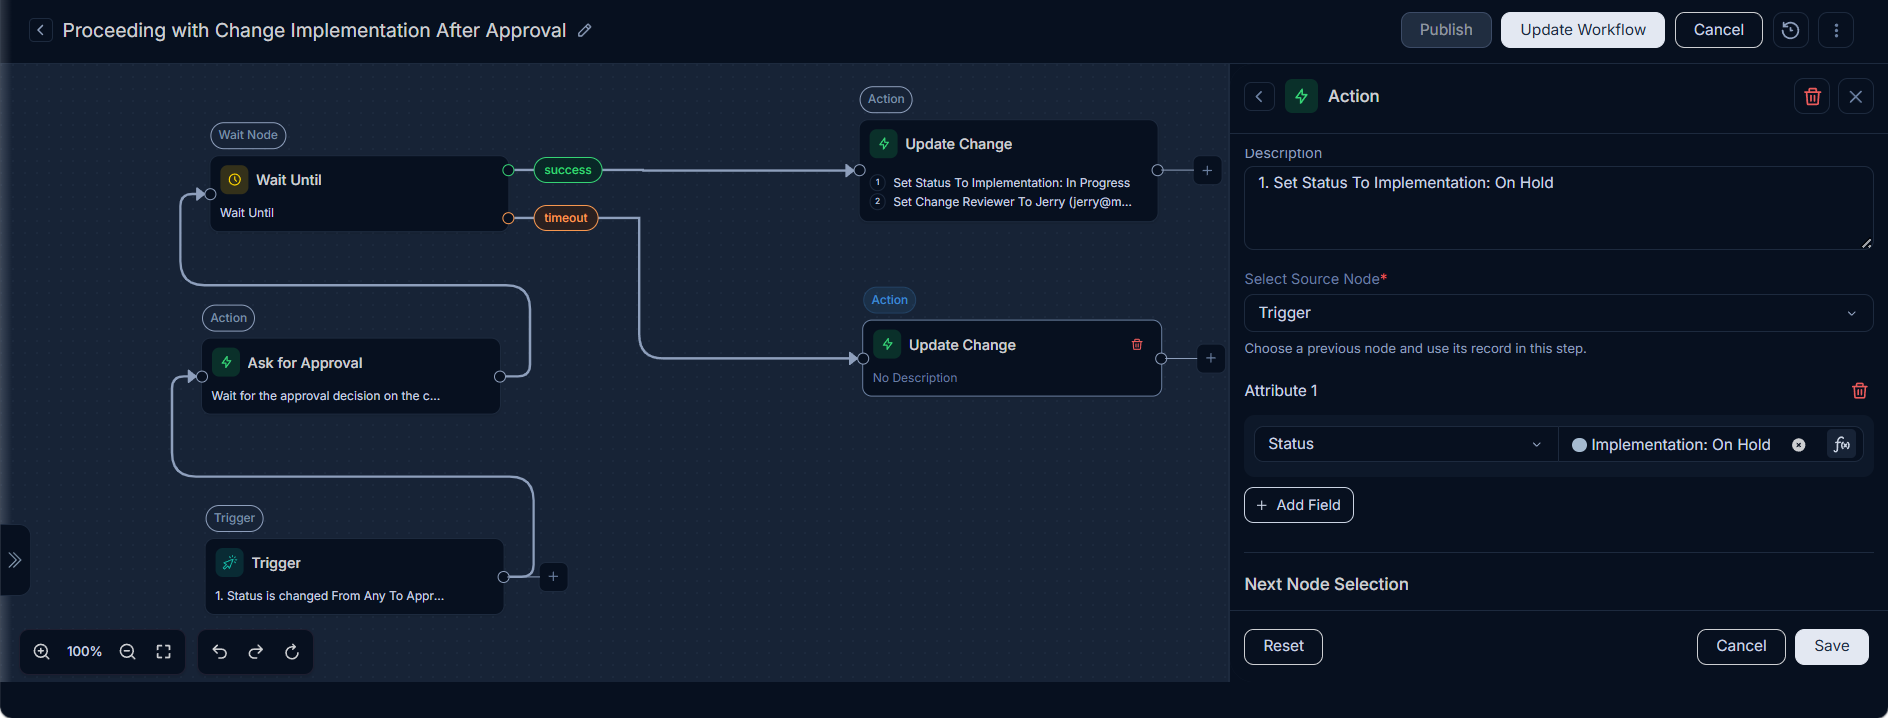Click Action tag above top Update Change
The image size is (1888, 718).
pyautogui.click(x=886, y=99)
